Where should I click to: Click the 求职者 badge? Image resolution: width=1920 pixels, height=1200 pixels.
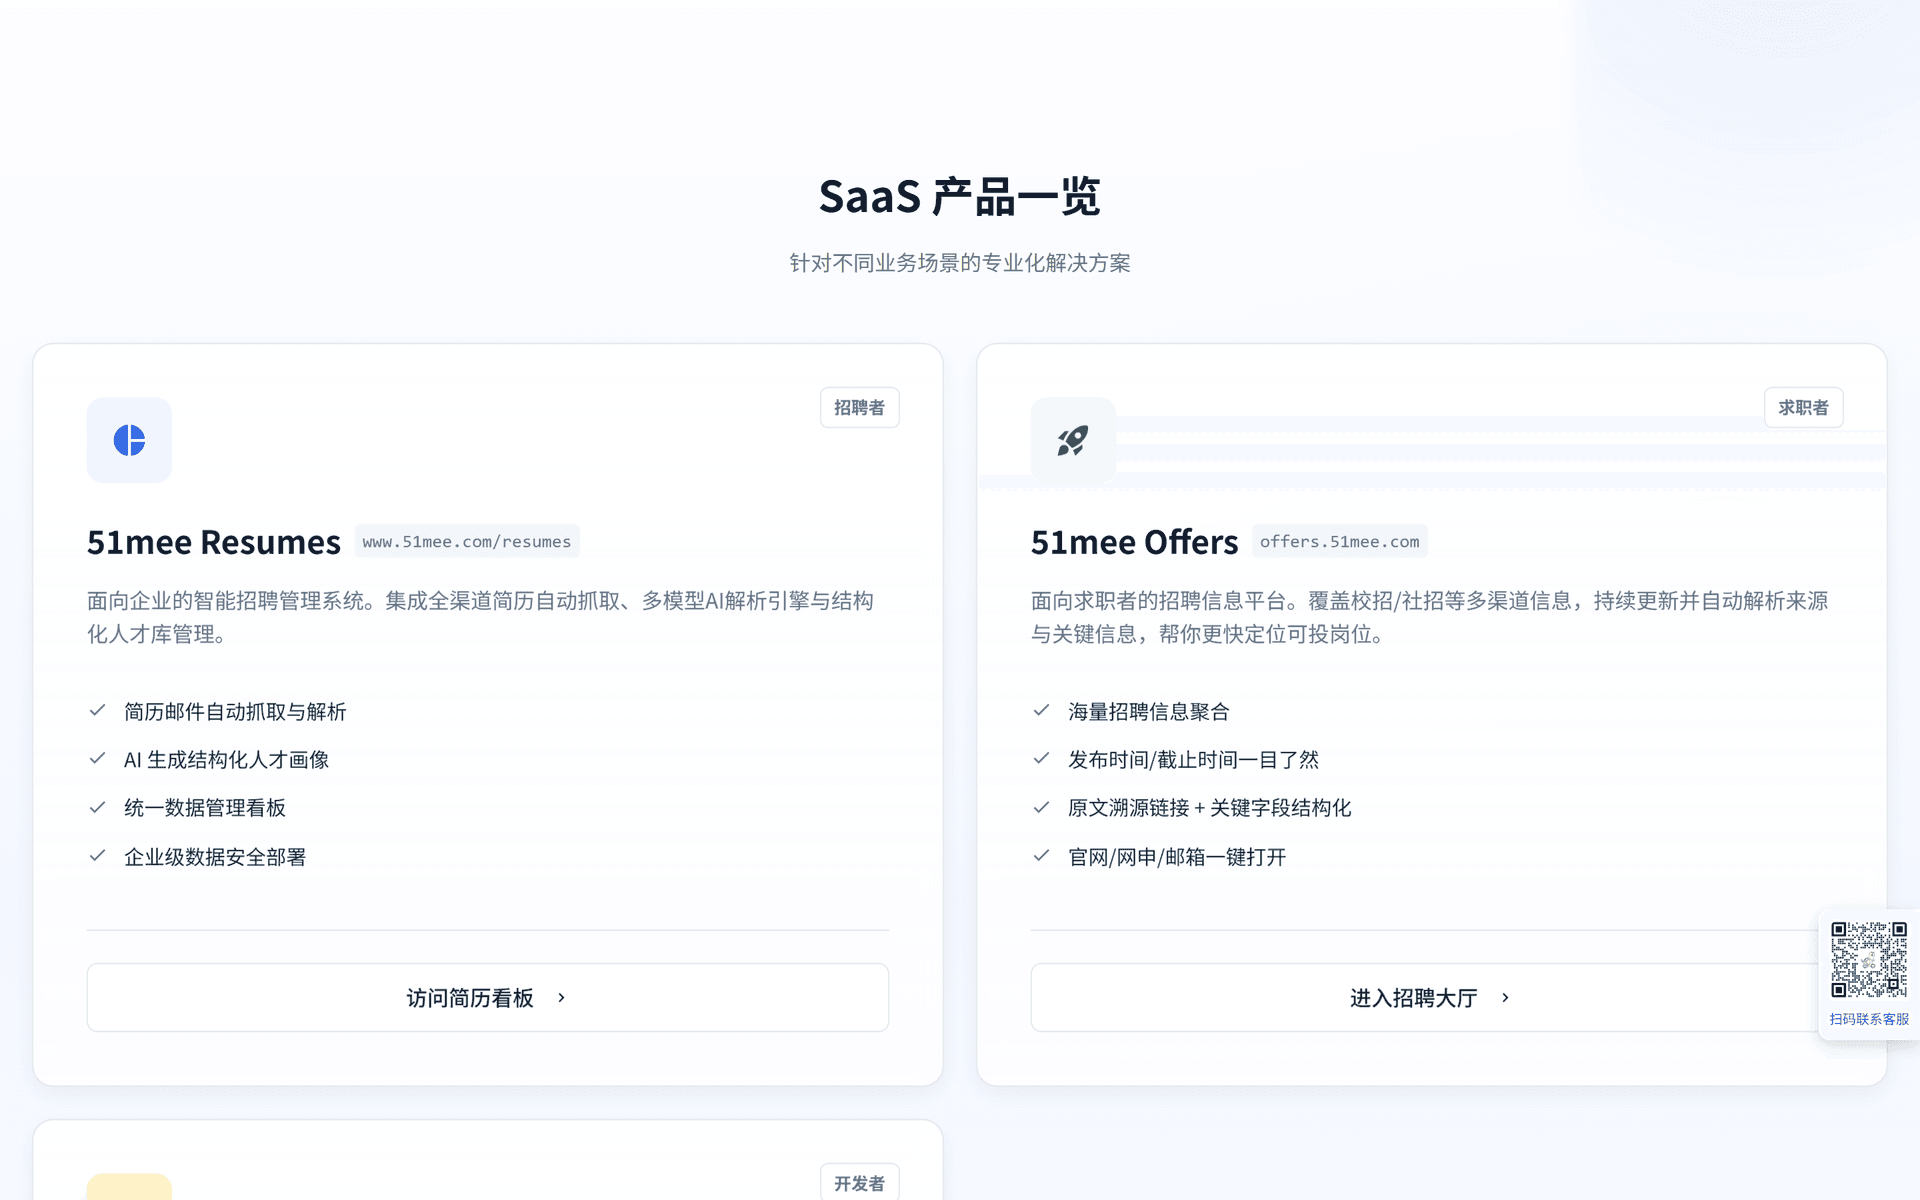(1804, 408)
